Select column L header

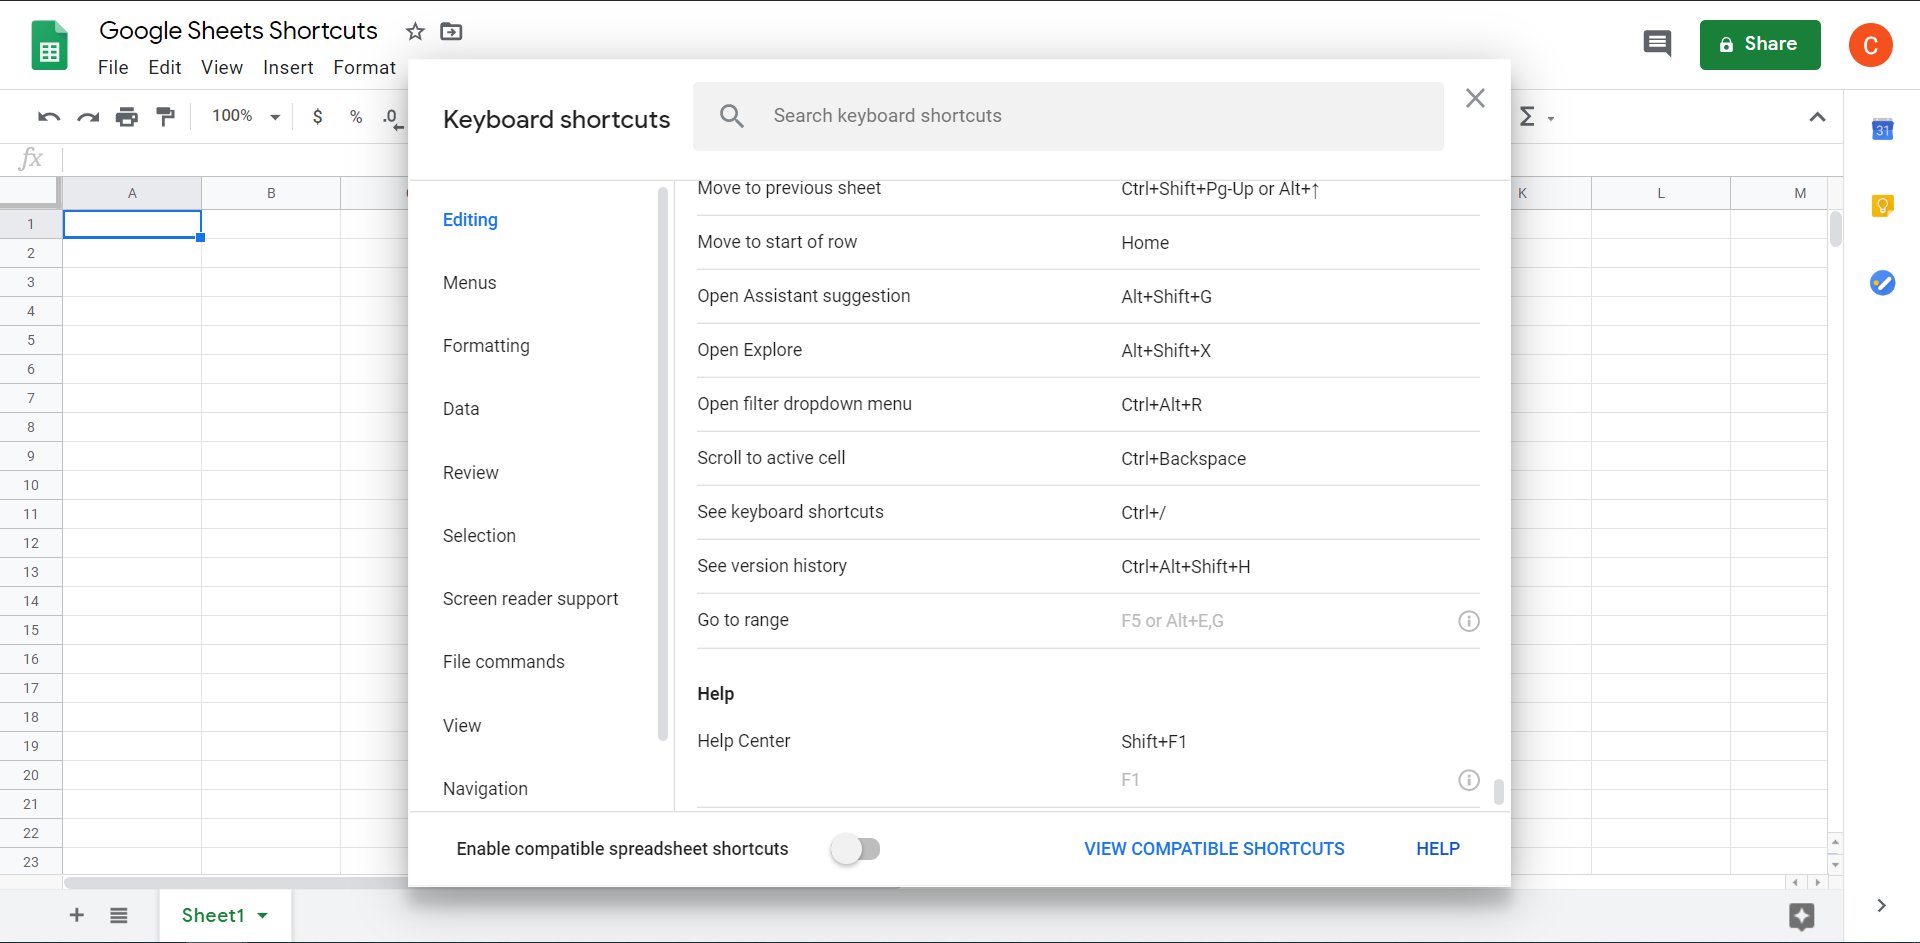click(1660, 193)
